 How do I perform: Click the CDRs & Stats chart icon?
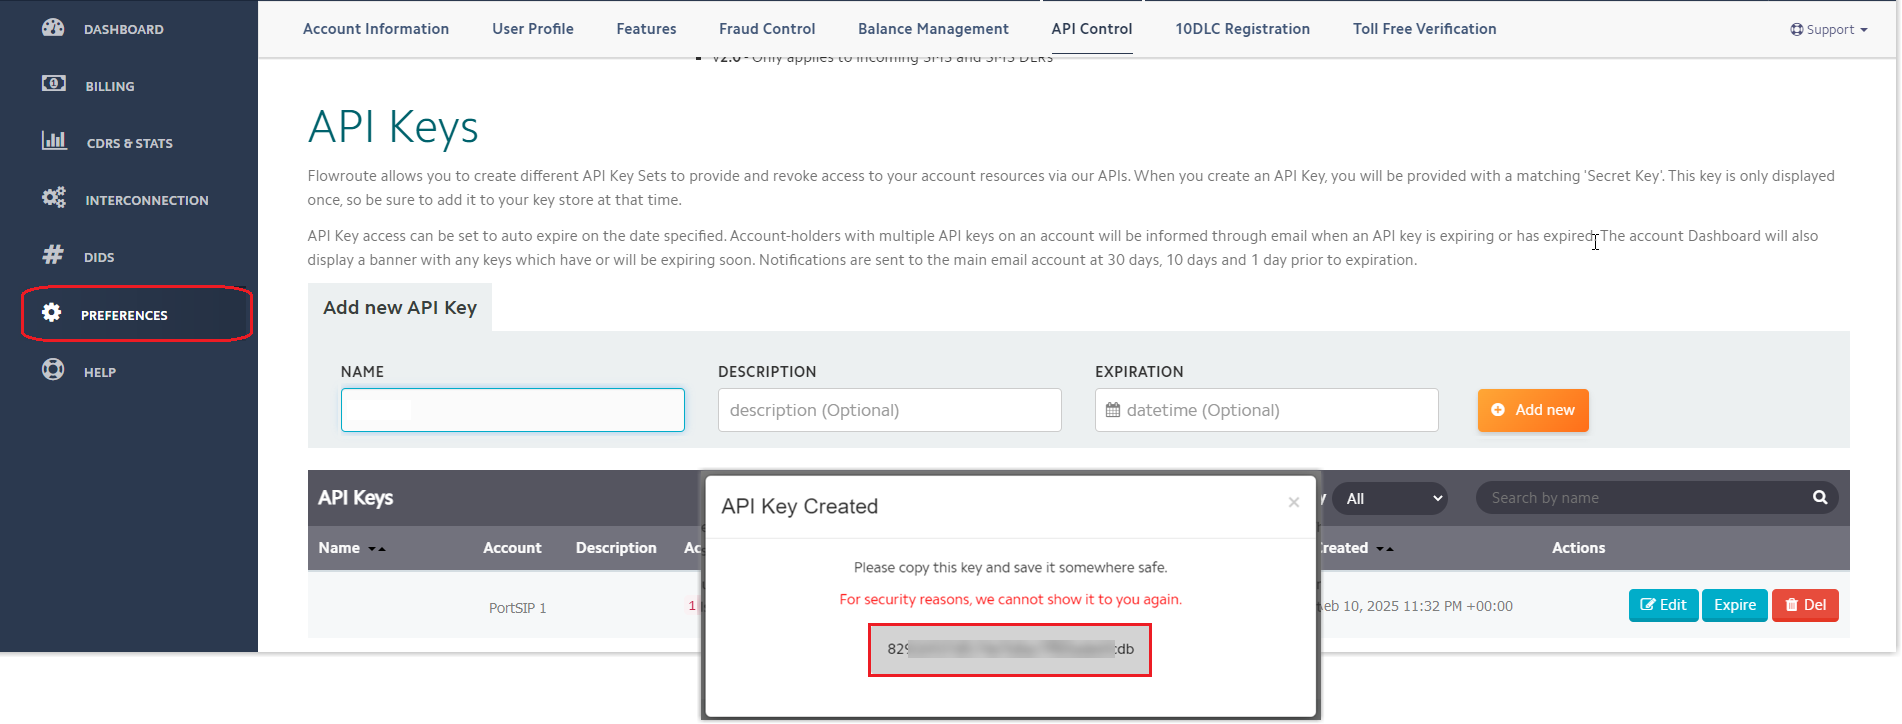[x=53, y=141]
